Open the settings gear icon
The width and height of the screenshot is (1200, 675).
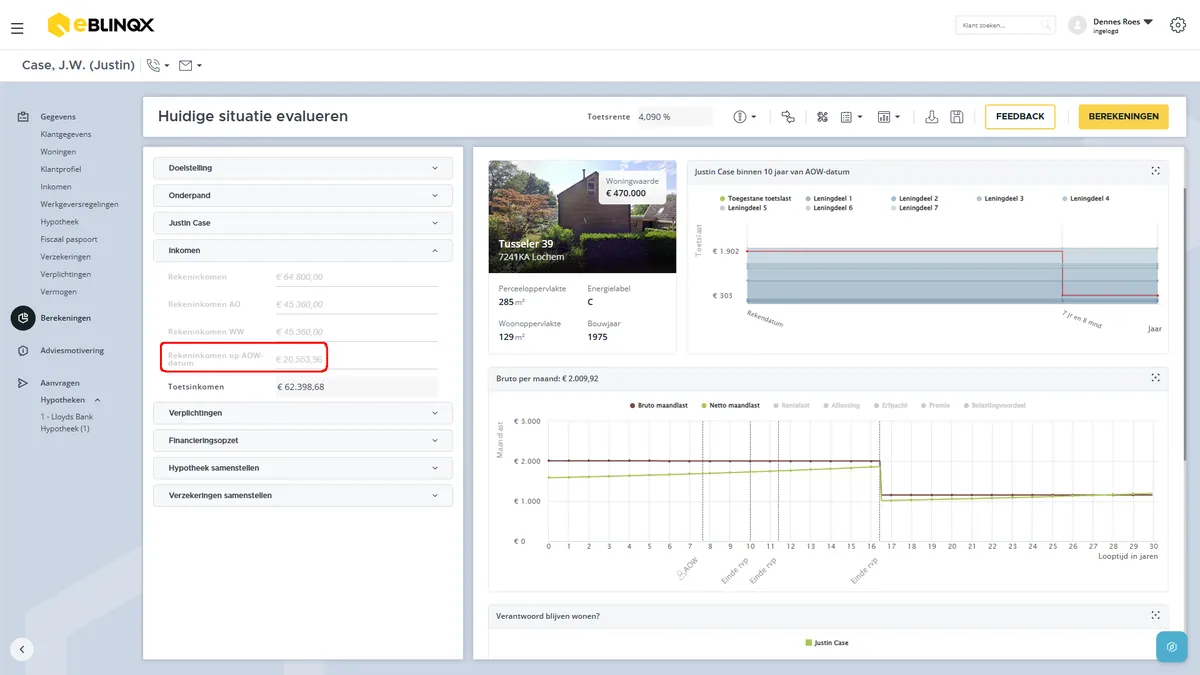(1176, 25)
